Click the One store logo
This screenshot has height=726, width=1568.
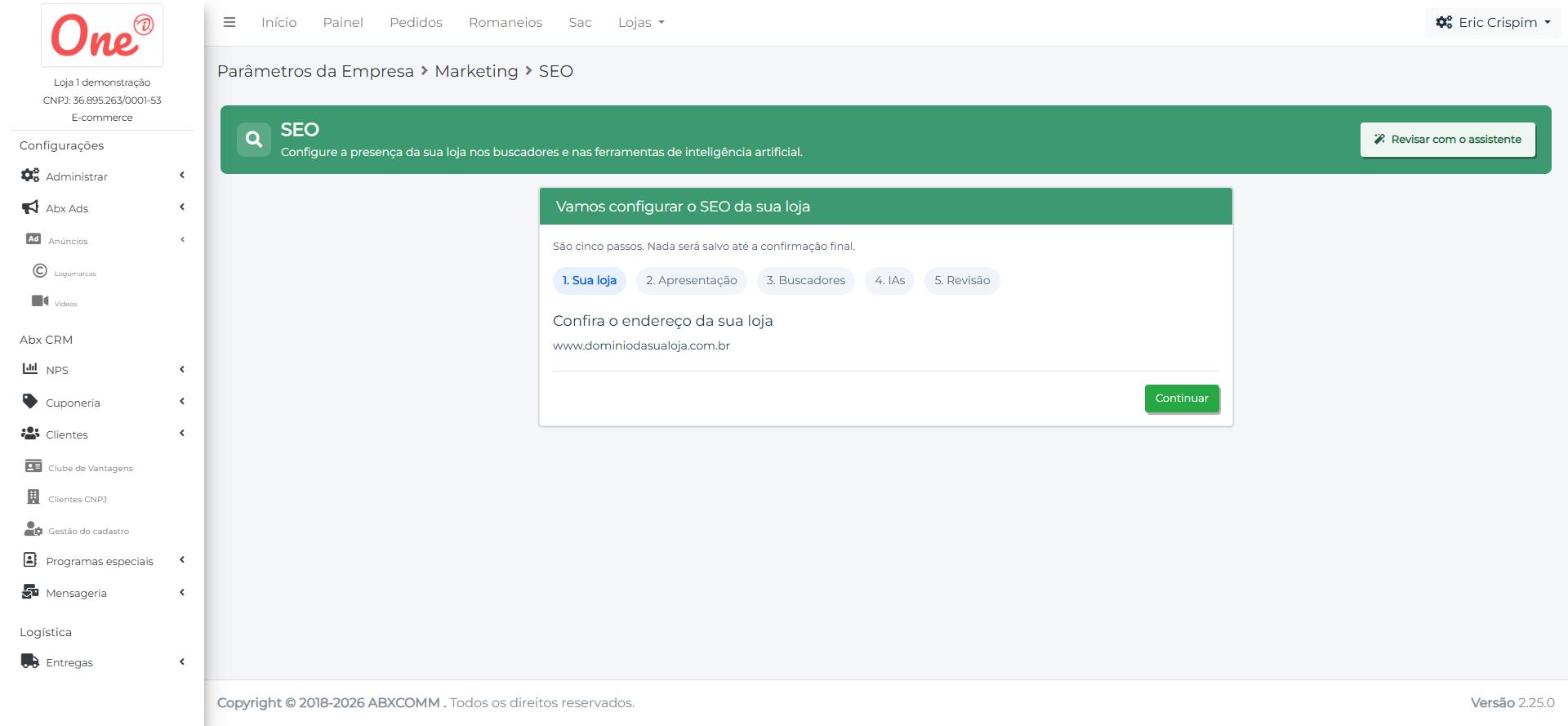coord(102,36)
